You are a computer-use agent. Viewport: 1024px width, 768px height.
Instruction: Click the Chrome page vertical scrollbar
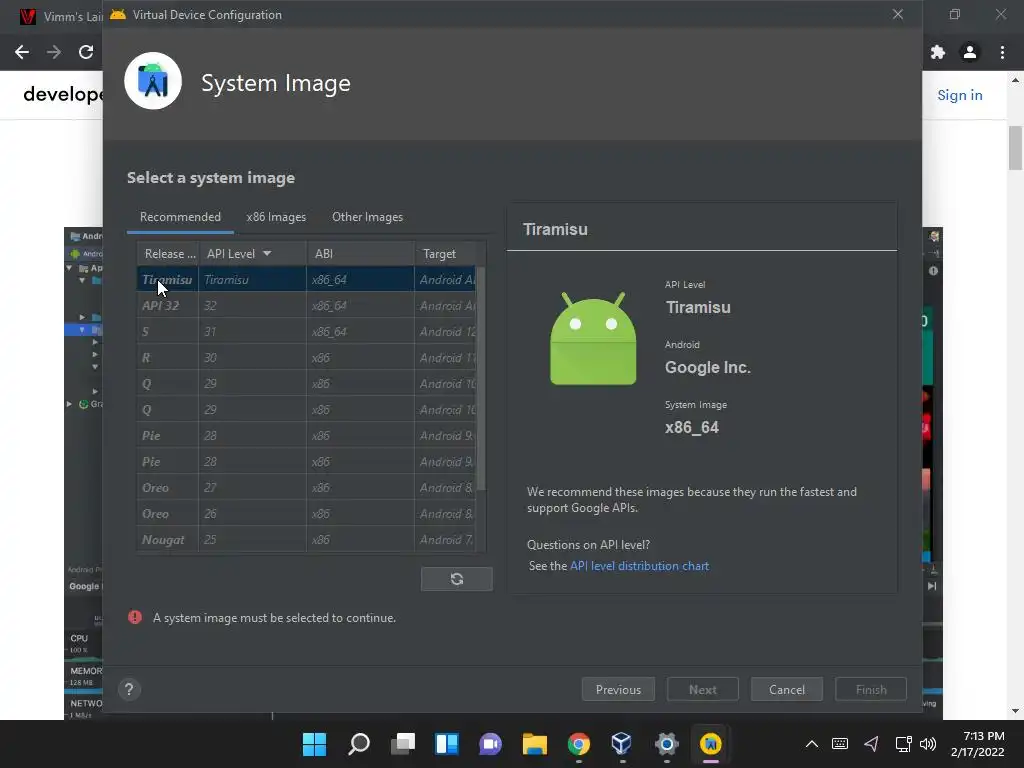[x=1015, y=148]
